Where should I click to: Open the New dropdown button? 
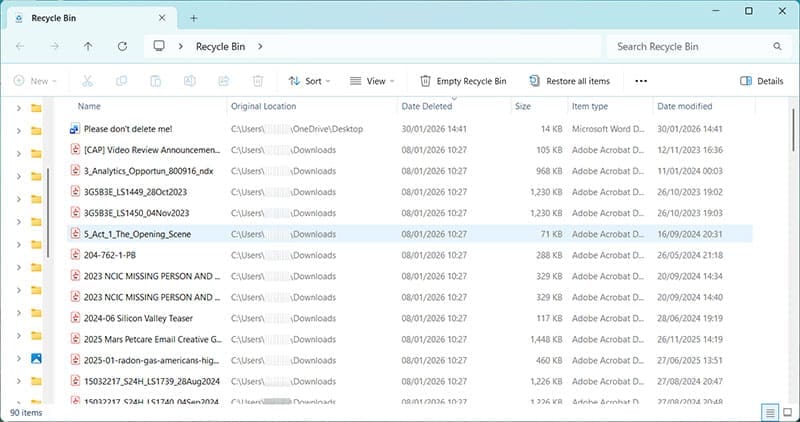[x=35, y=81]
